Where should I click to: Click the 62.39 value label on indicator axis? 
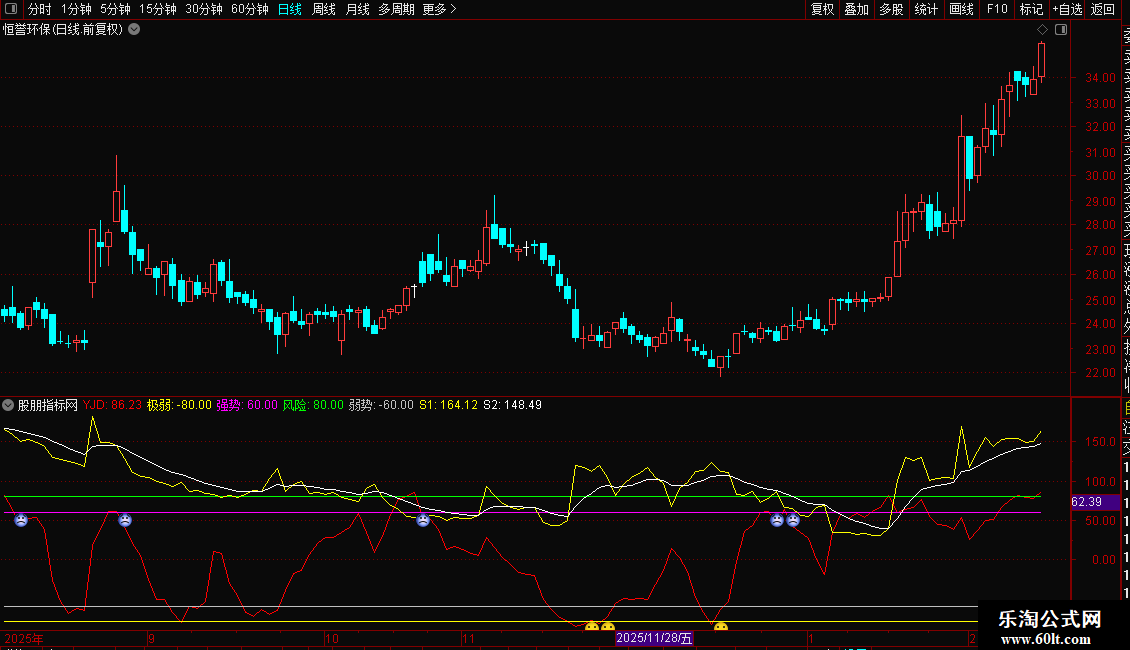(x=1086, y=502)
